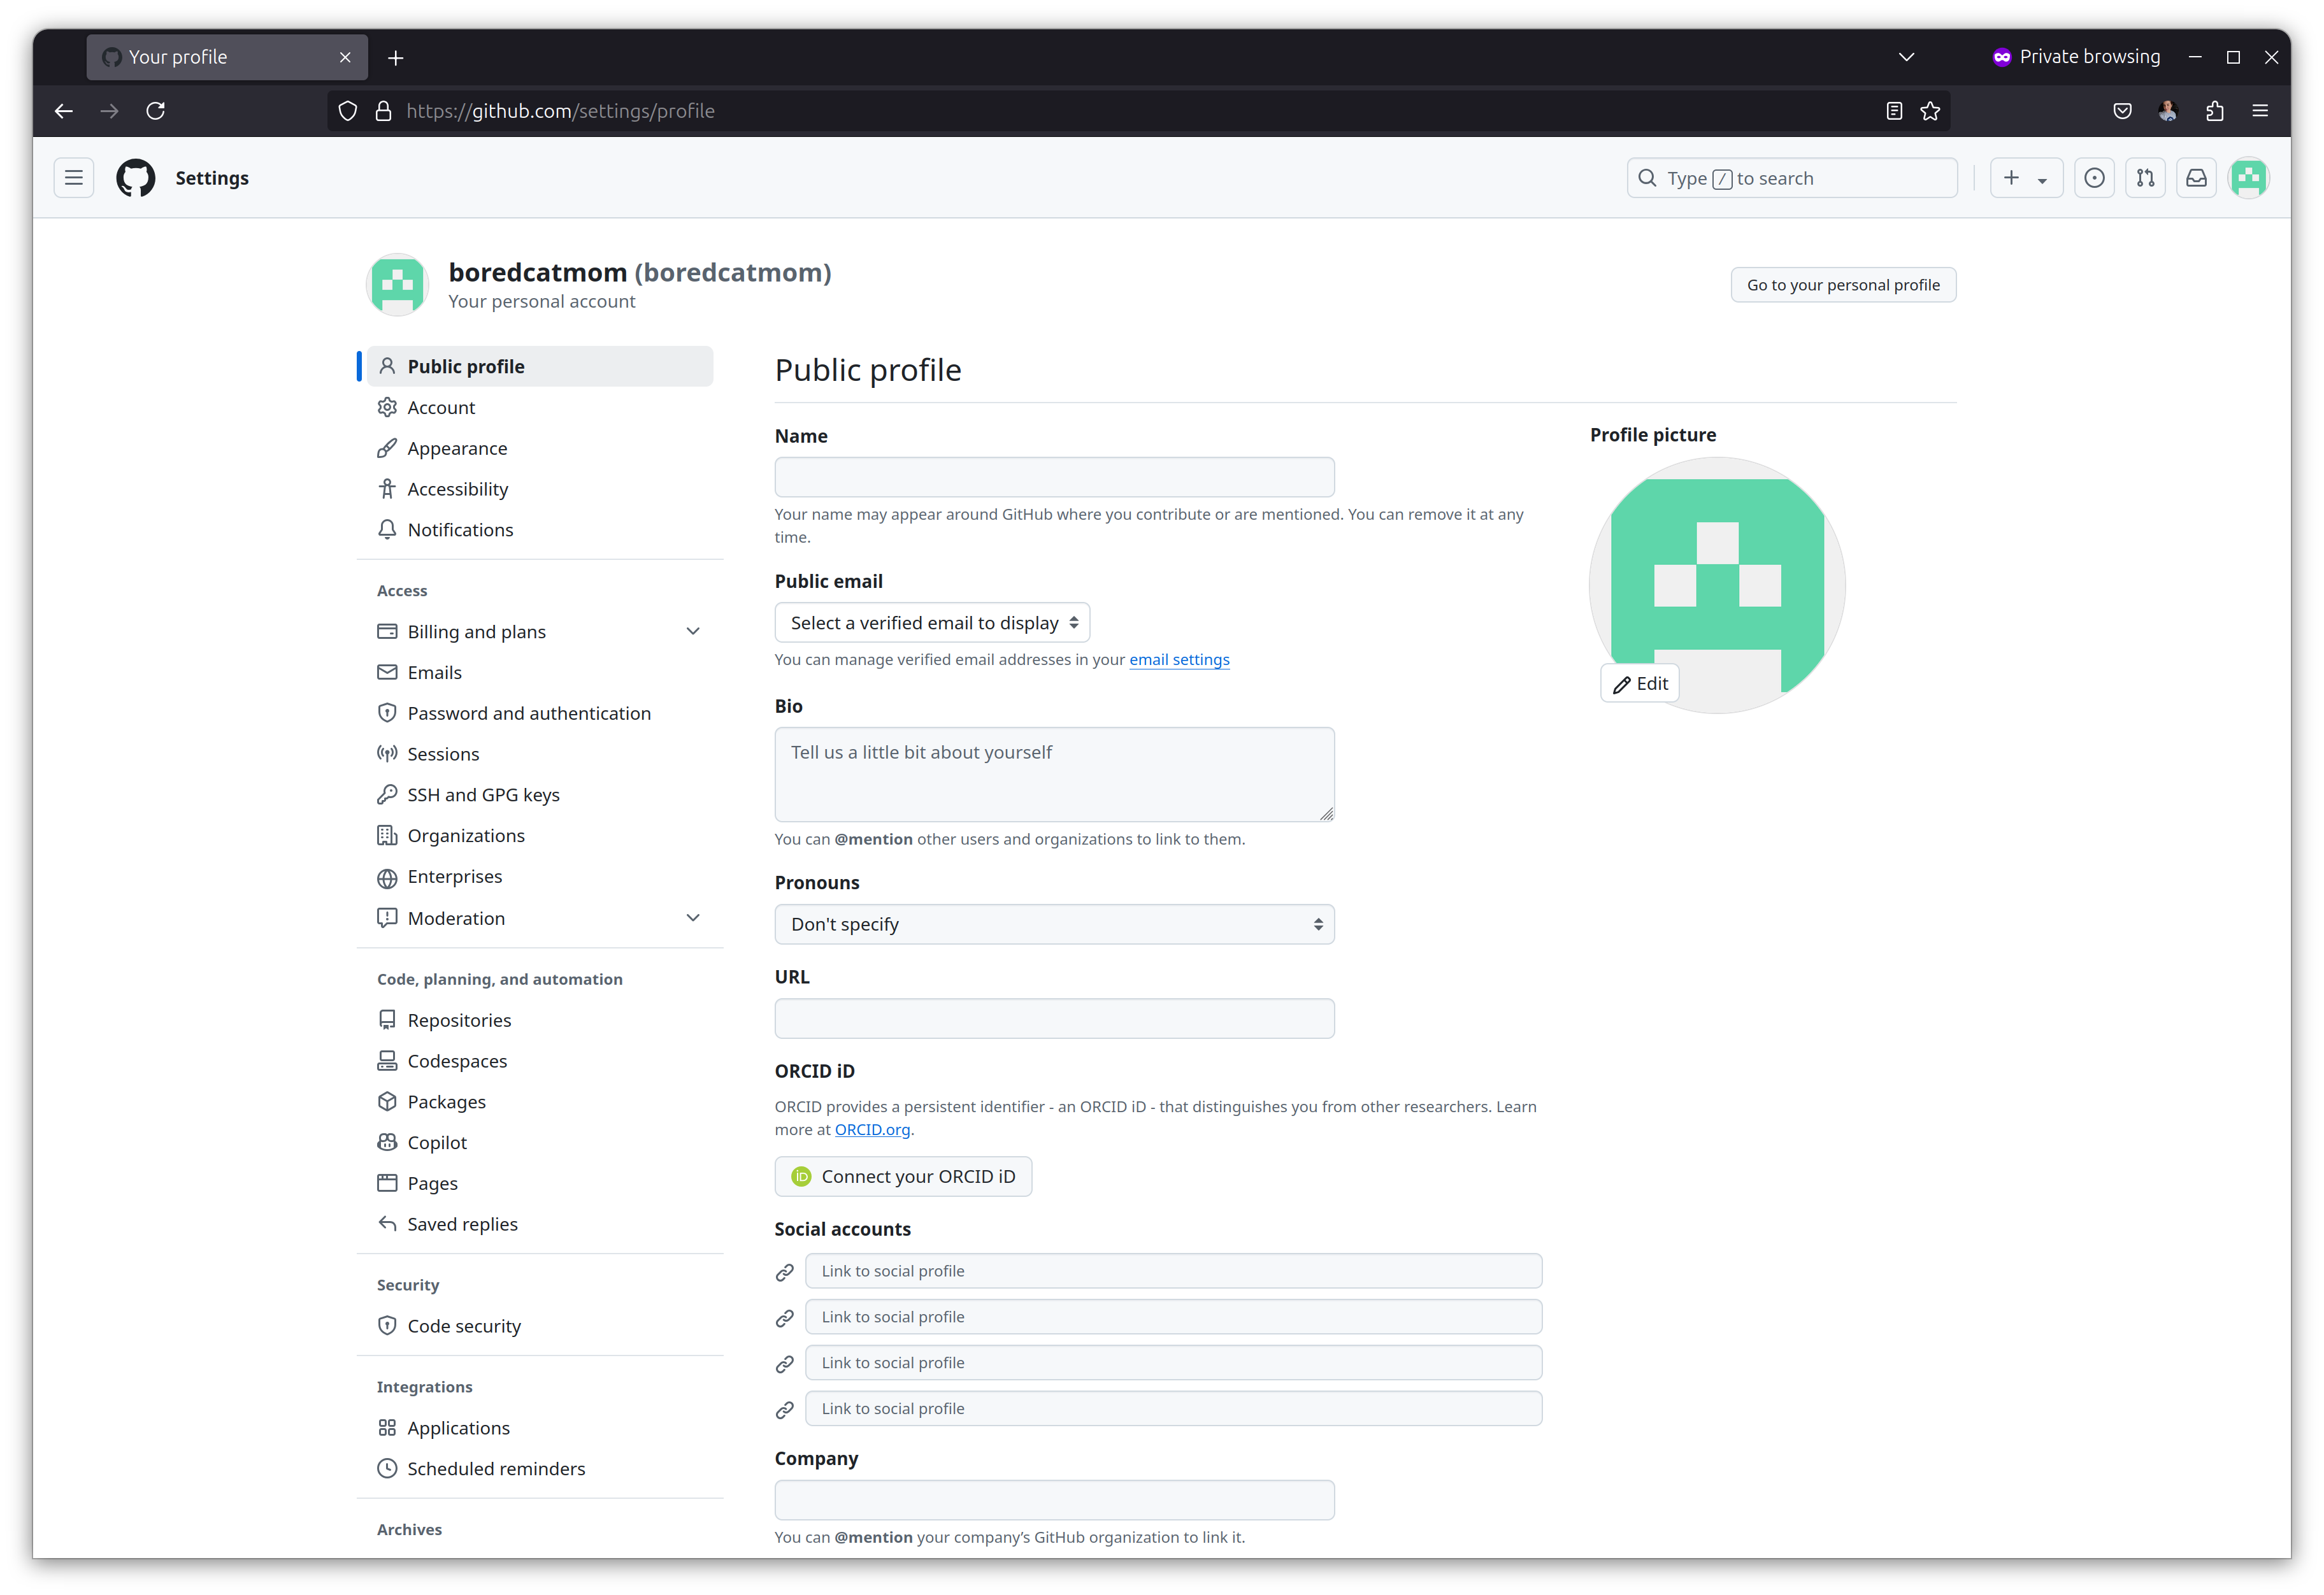Open Repositories settings
The width and height of the screenshot is (2324, 1595).
pyautogui.click(x=539, y=1020)
